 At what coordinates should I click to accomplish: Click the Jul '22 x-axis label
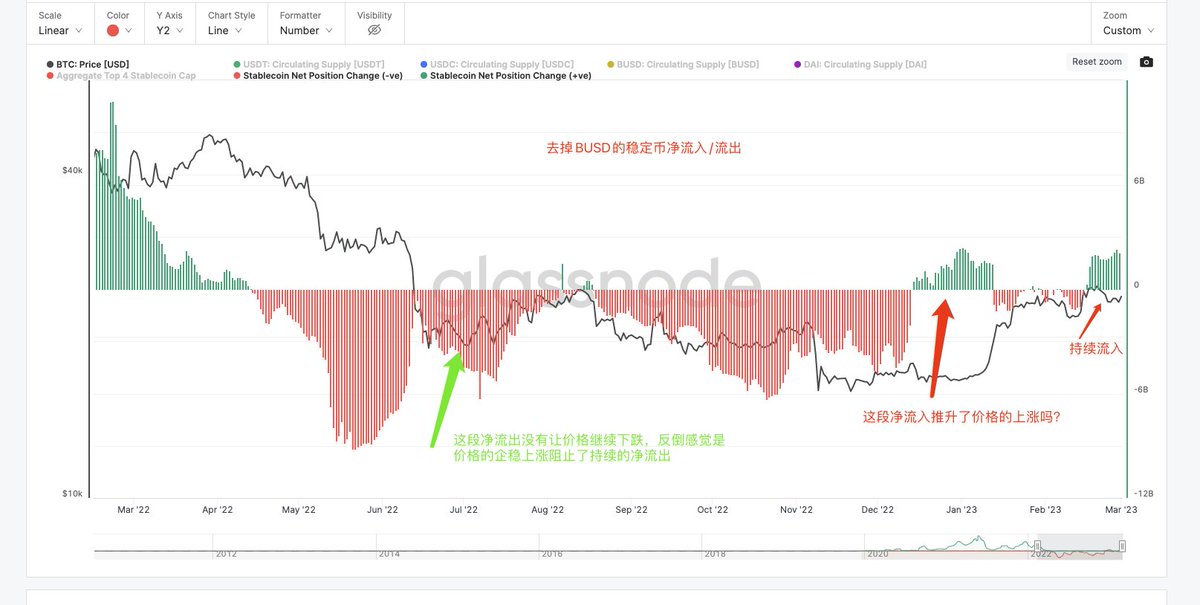[x=463, y=510]
